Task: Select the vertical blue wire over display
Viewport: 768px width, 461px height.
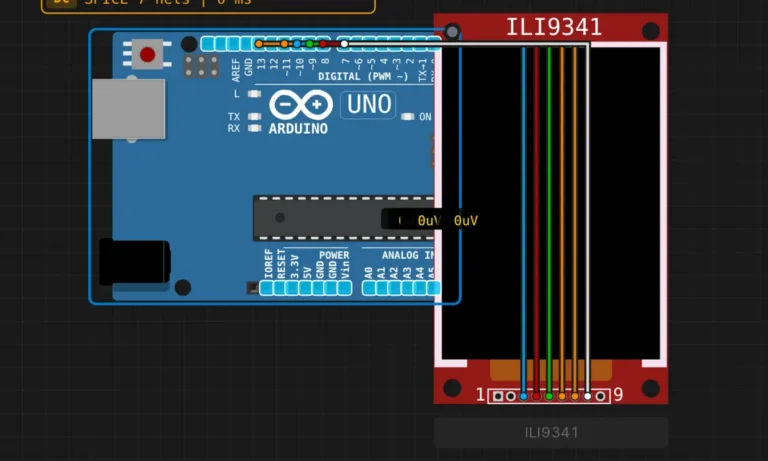Action: [x=524, y=220]
